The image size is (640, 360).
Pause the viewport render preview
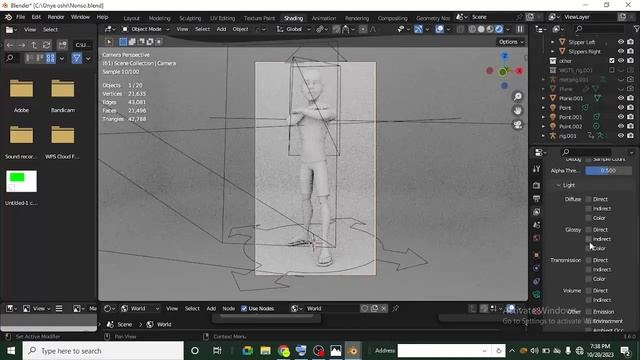pyautogui.click(x=520, y=29)
